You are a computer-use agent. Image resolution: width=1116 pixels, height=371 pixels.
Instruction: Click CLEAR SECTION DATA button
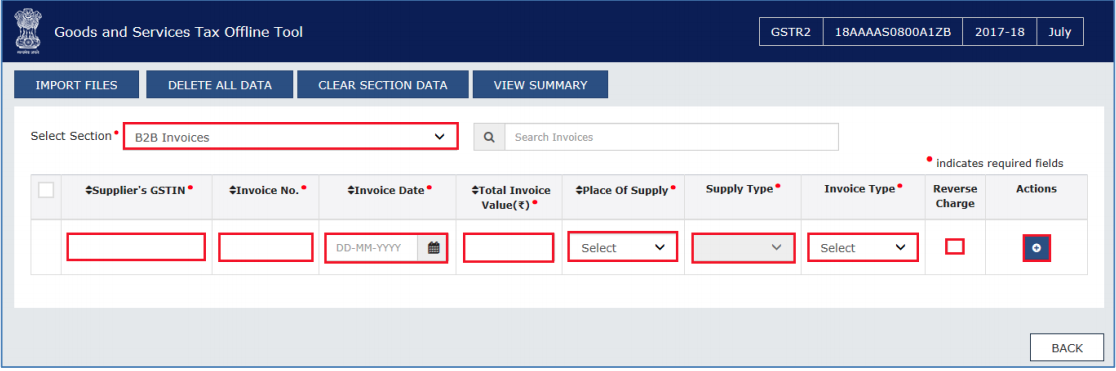pyautogui.click(x=383, y=85)
